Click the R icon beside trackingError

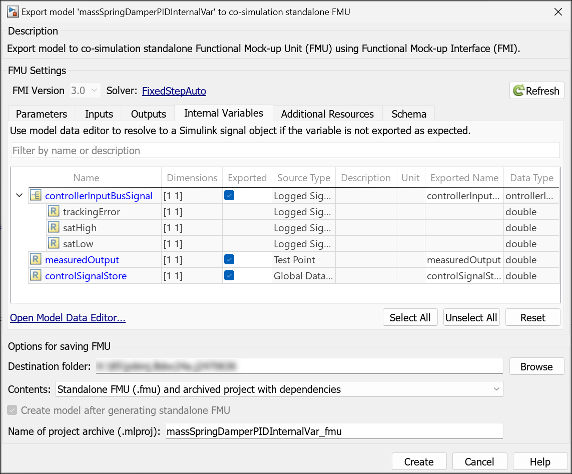point(53,212)
